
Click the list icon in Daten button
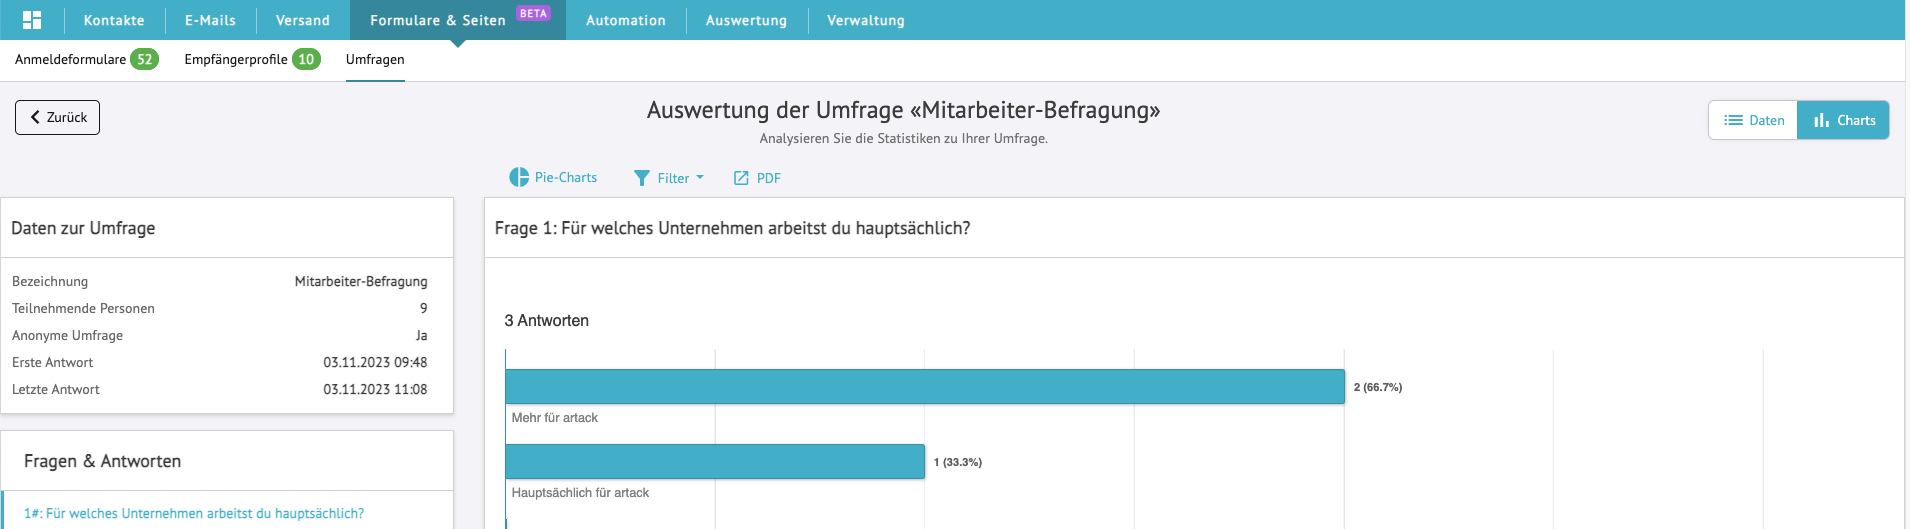point(1733,120)
